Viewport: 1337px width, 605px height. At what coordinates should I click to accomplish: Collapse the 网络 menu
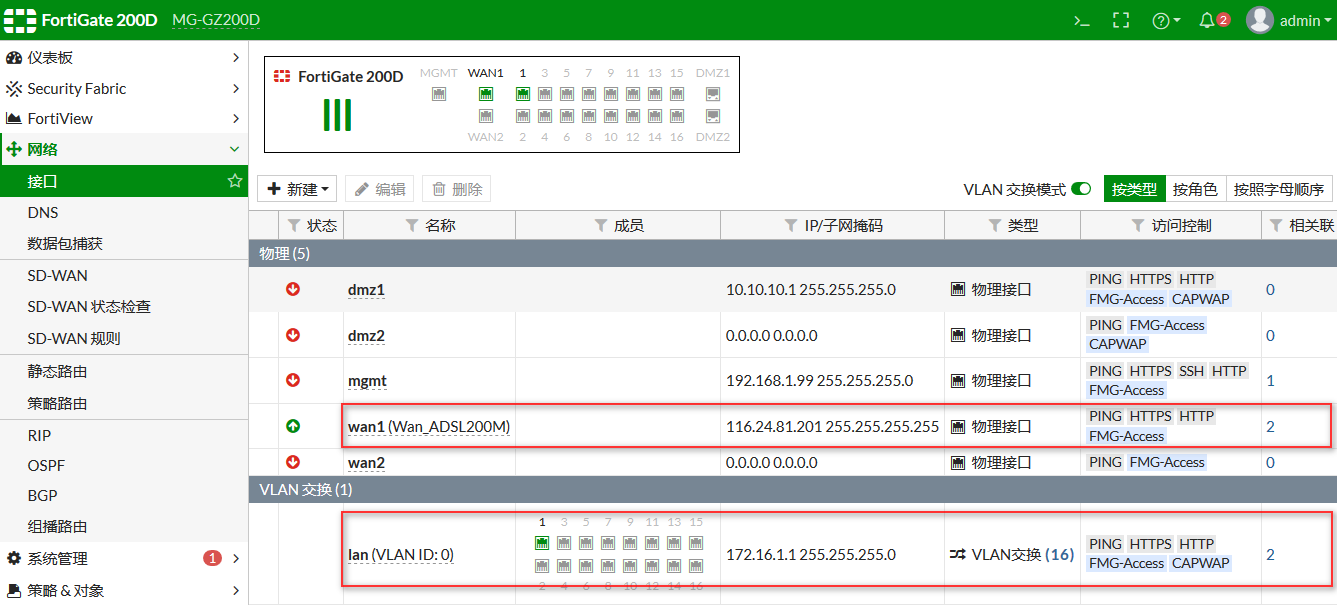click(123, 149)
